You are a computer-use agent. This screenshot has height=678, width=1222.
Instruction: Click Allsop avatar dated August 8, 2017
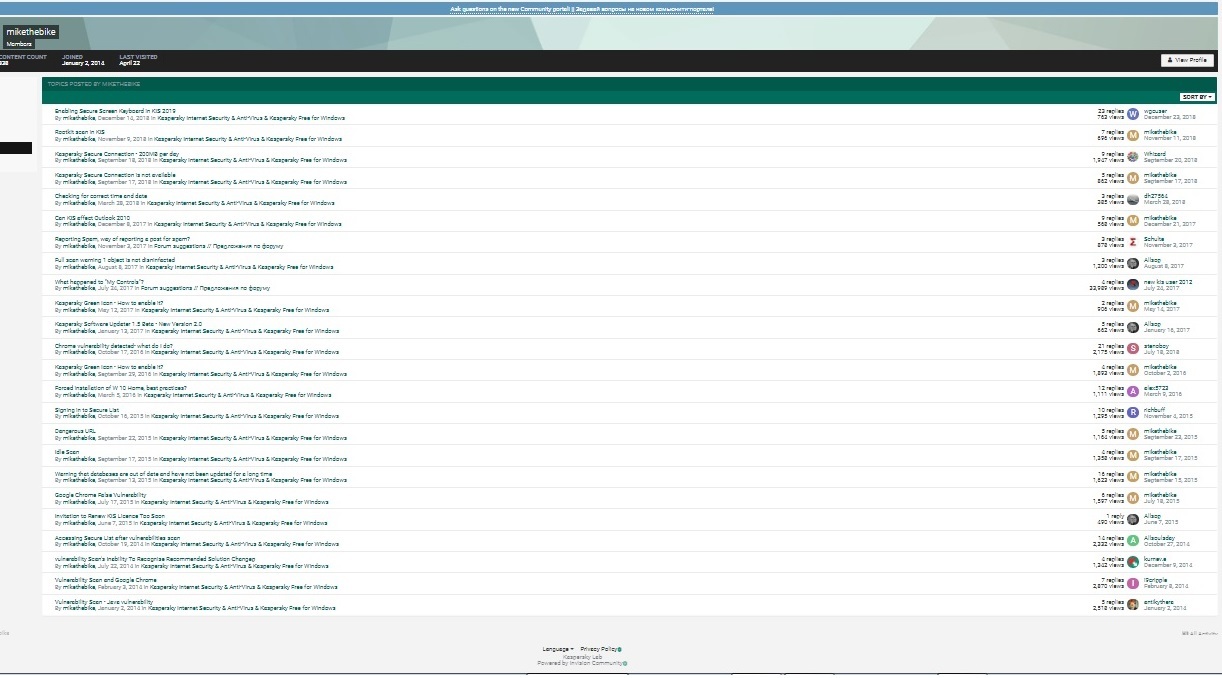click(1133, 263)
